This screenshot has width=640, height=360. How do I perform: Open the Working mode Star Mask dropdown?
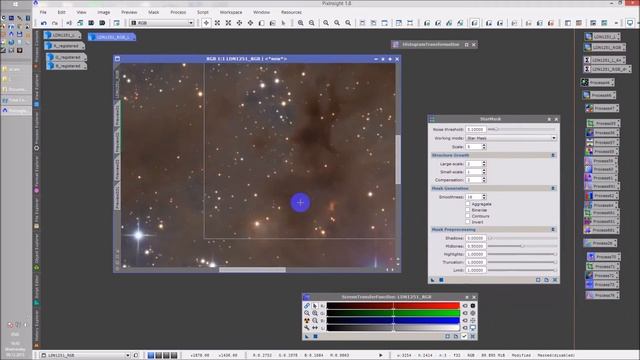[511, 138]
